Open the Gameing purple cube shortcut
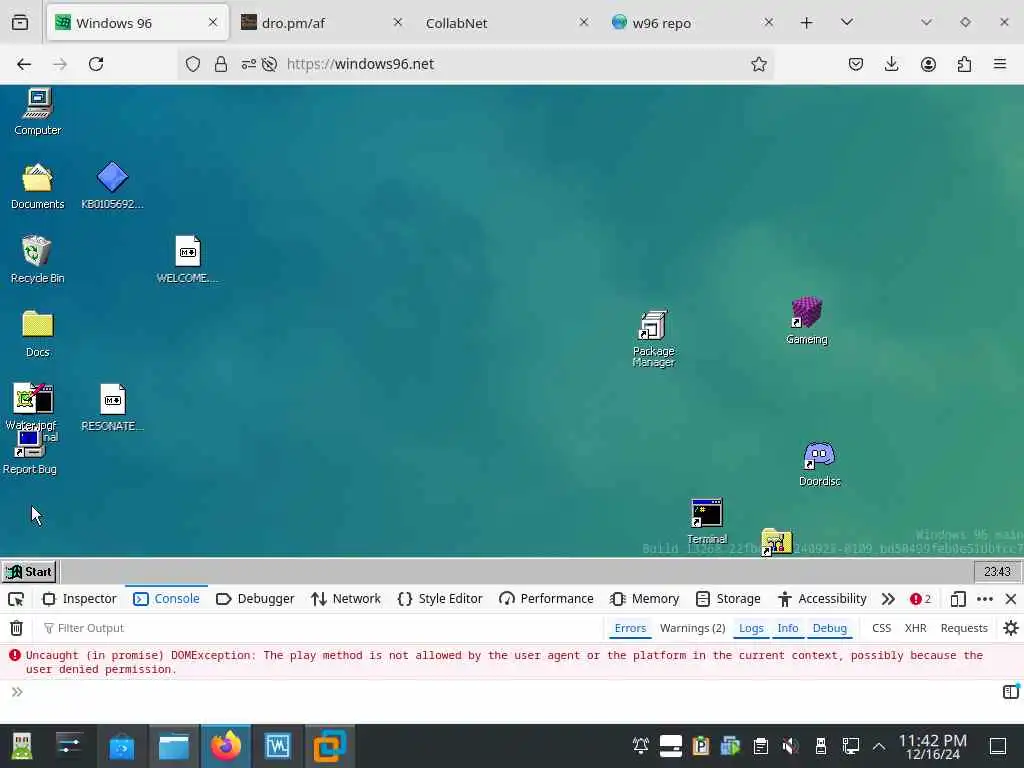 point(807,321)
